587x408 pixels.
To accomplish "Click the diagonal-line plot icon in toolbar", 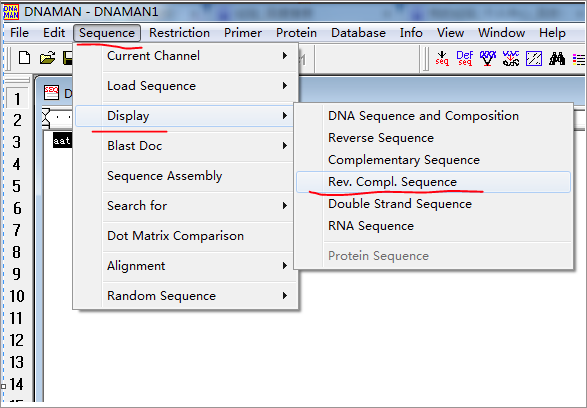I will (x=534, y=58).
